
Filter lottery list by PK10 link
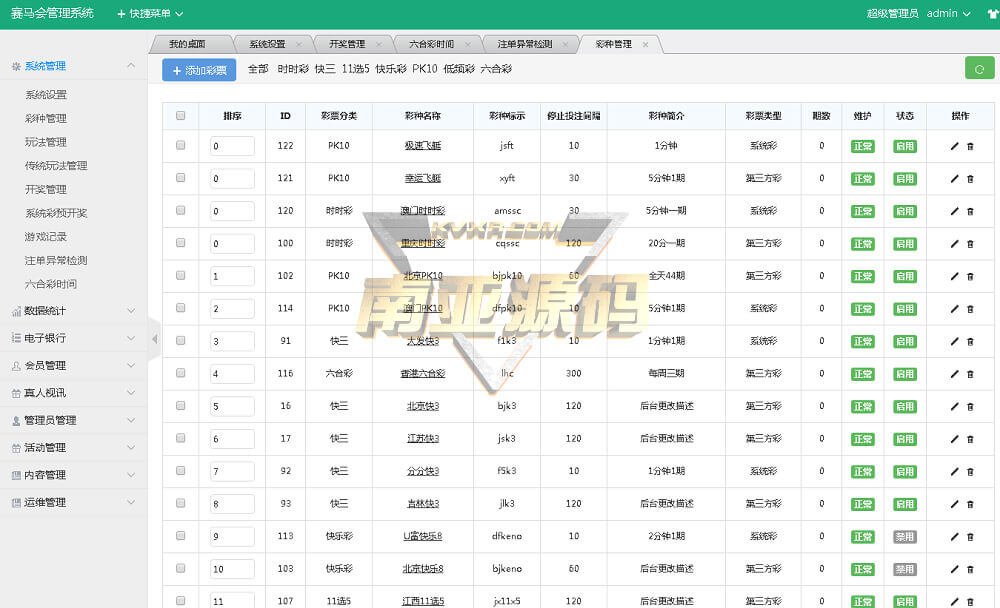point(424,69)
